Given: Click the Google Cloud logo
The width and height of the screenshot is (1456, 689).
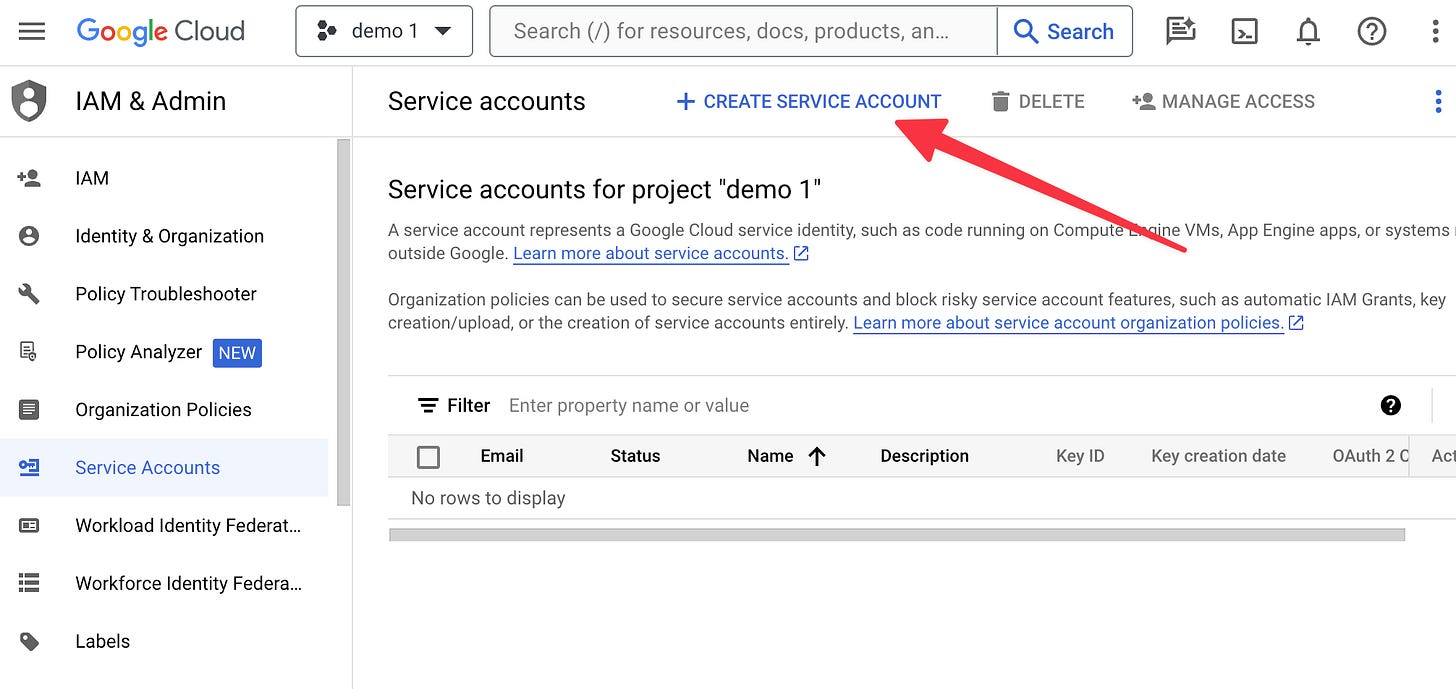Looking at the screenshot, I should 161,32.
